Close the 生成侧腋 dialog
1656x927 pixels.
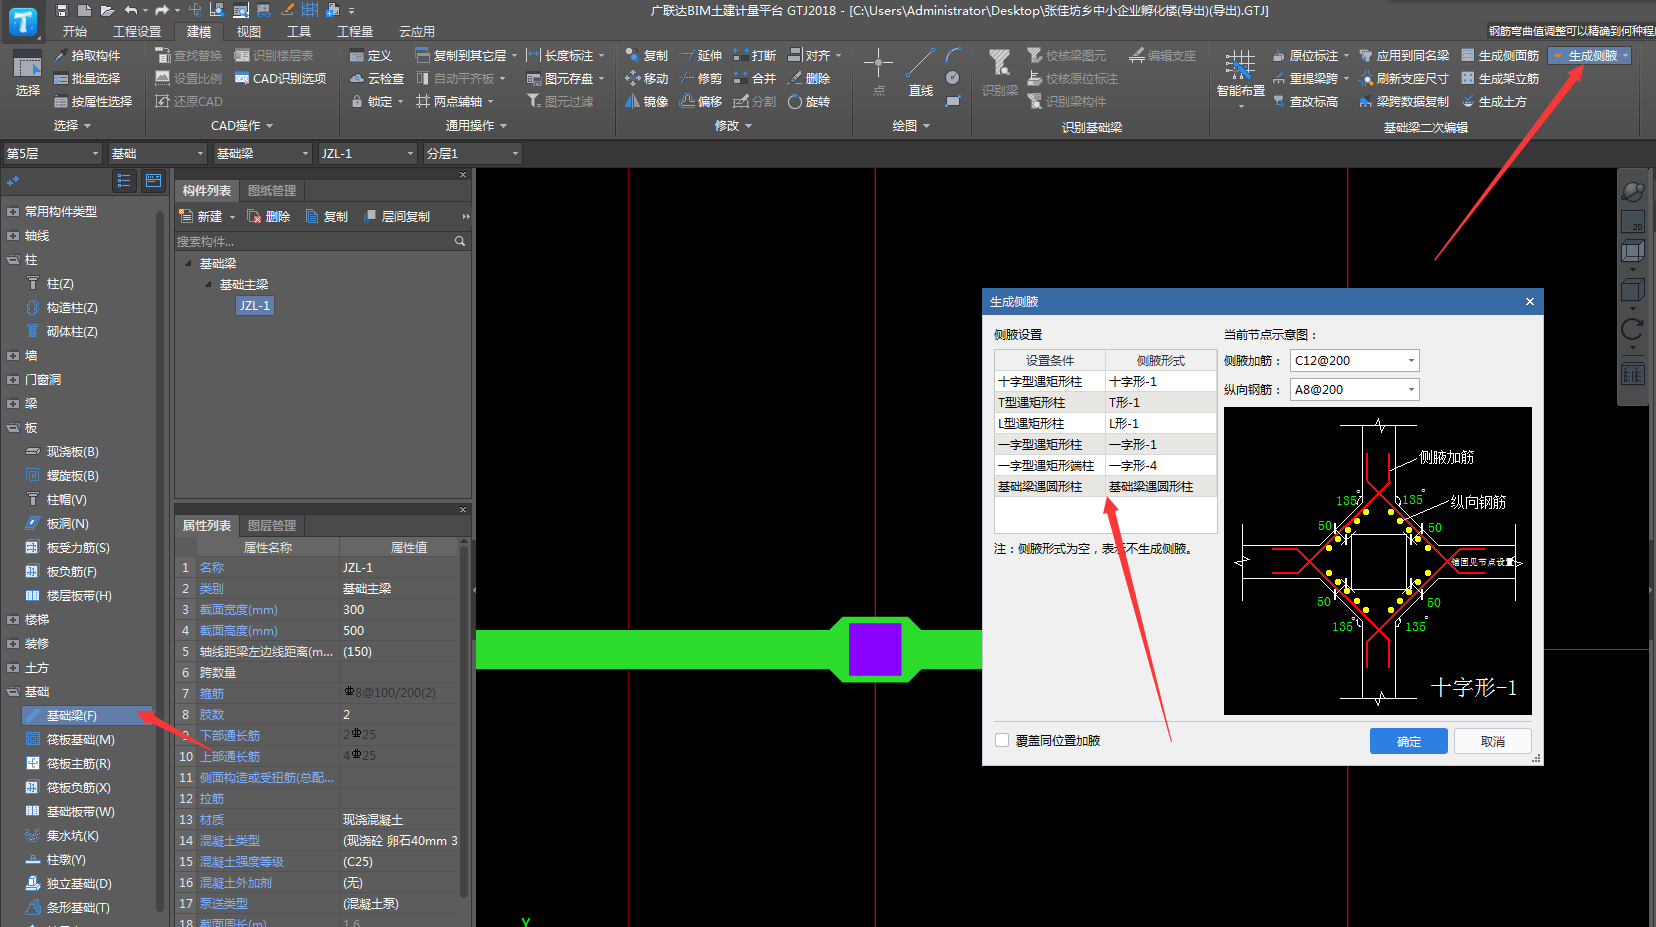pyautogui.click(x=1529, y=302)
